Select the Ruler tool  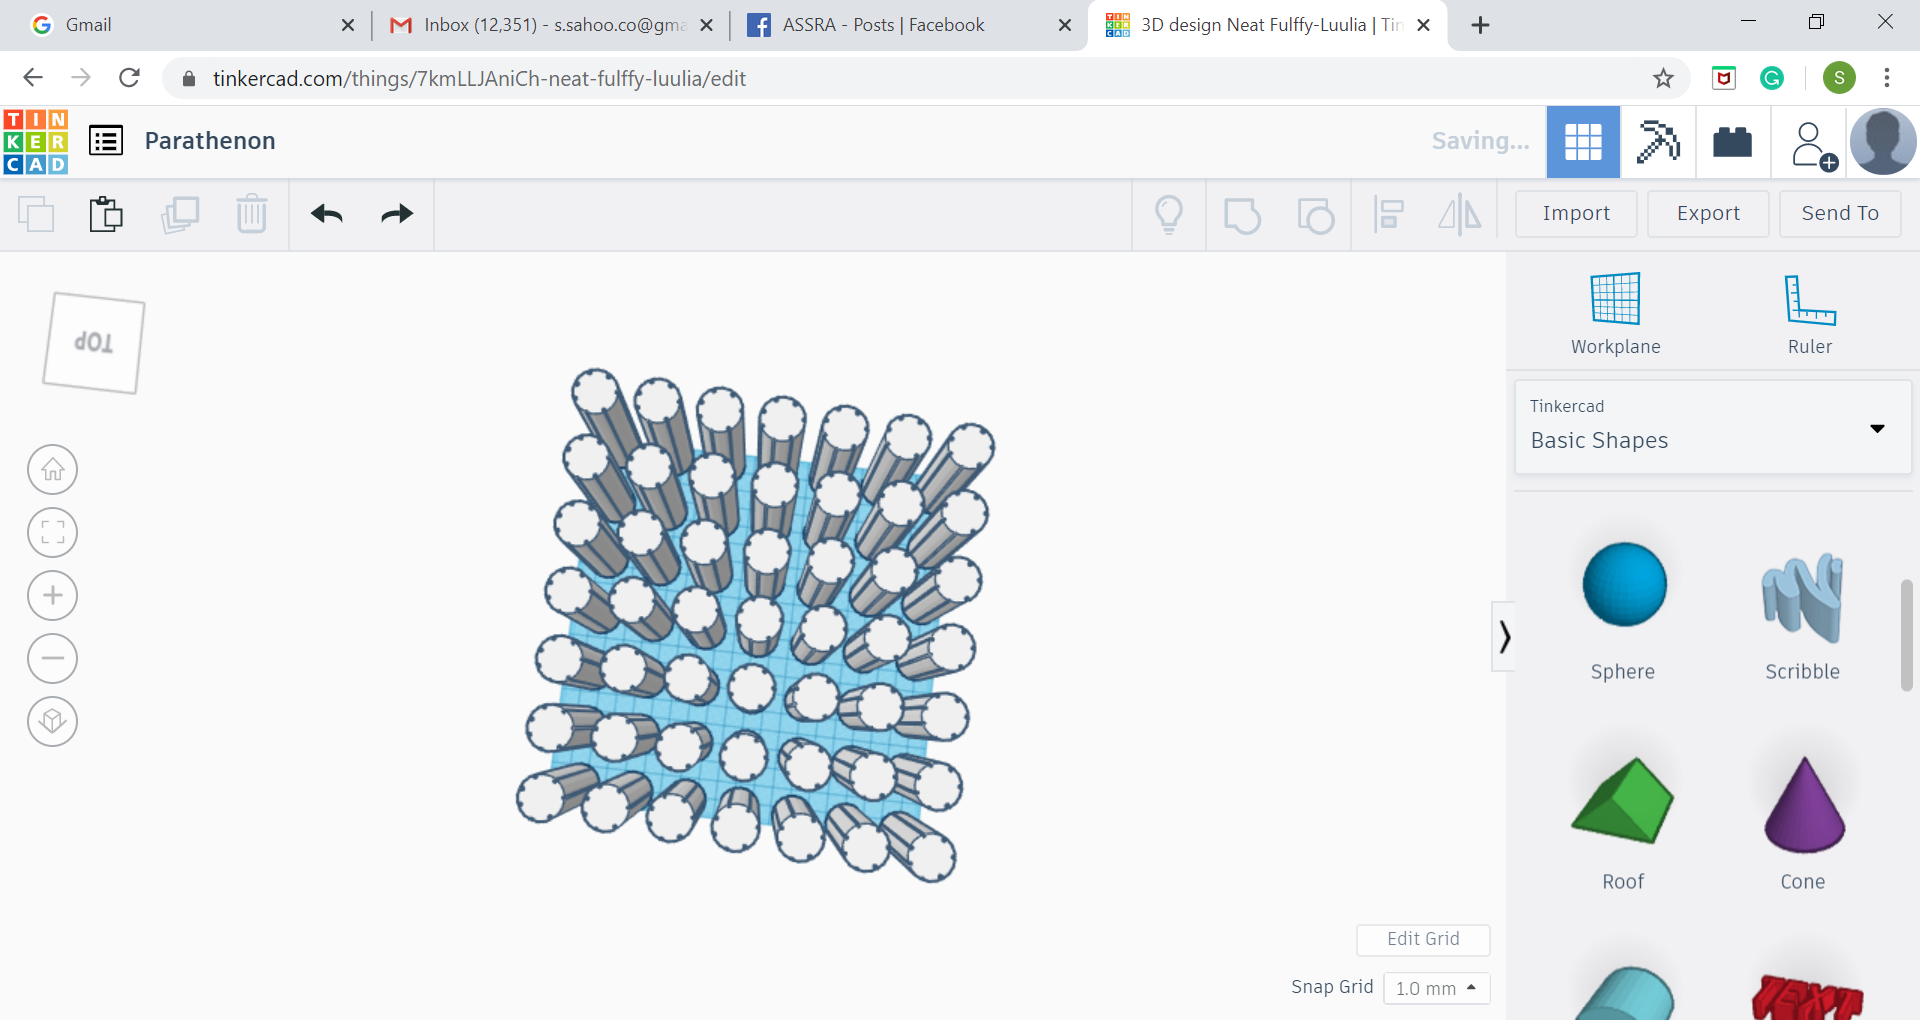[1810, 314]
